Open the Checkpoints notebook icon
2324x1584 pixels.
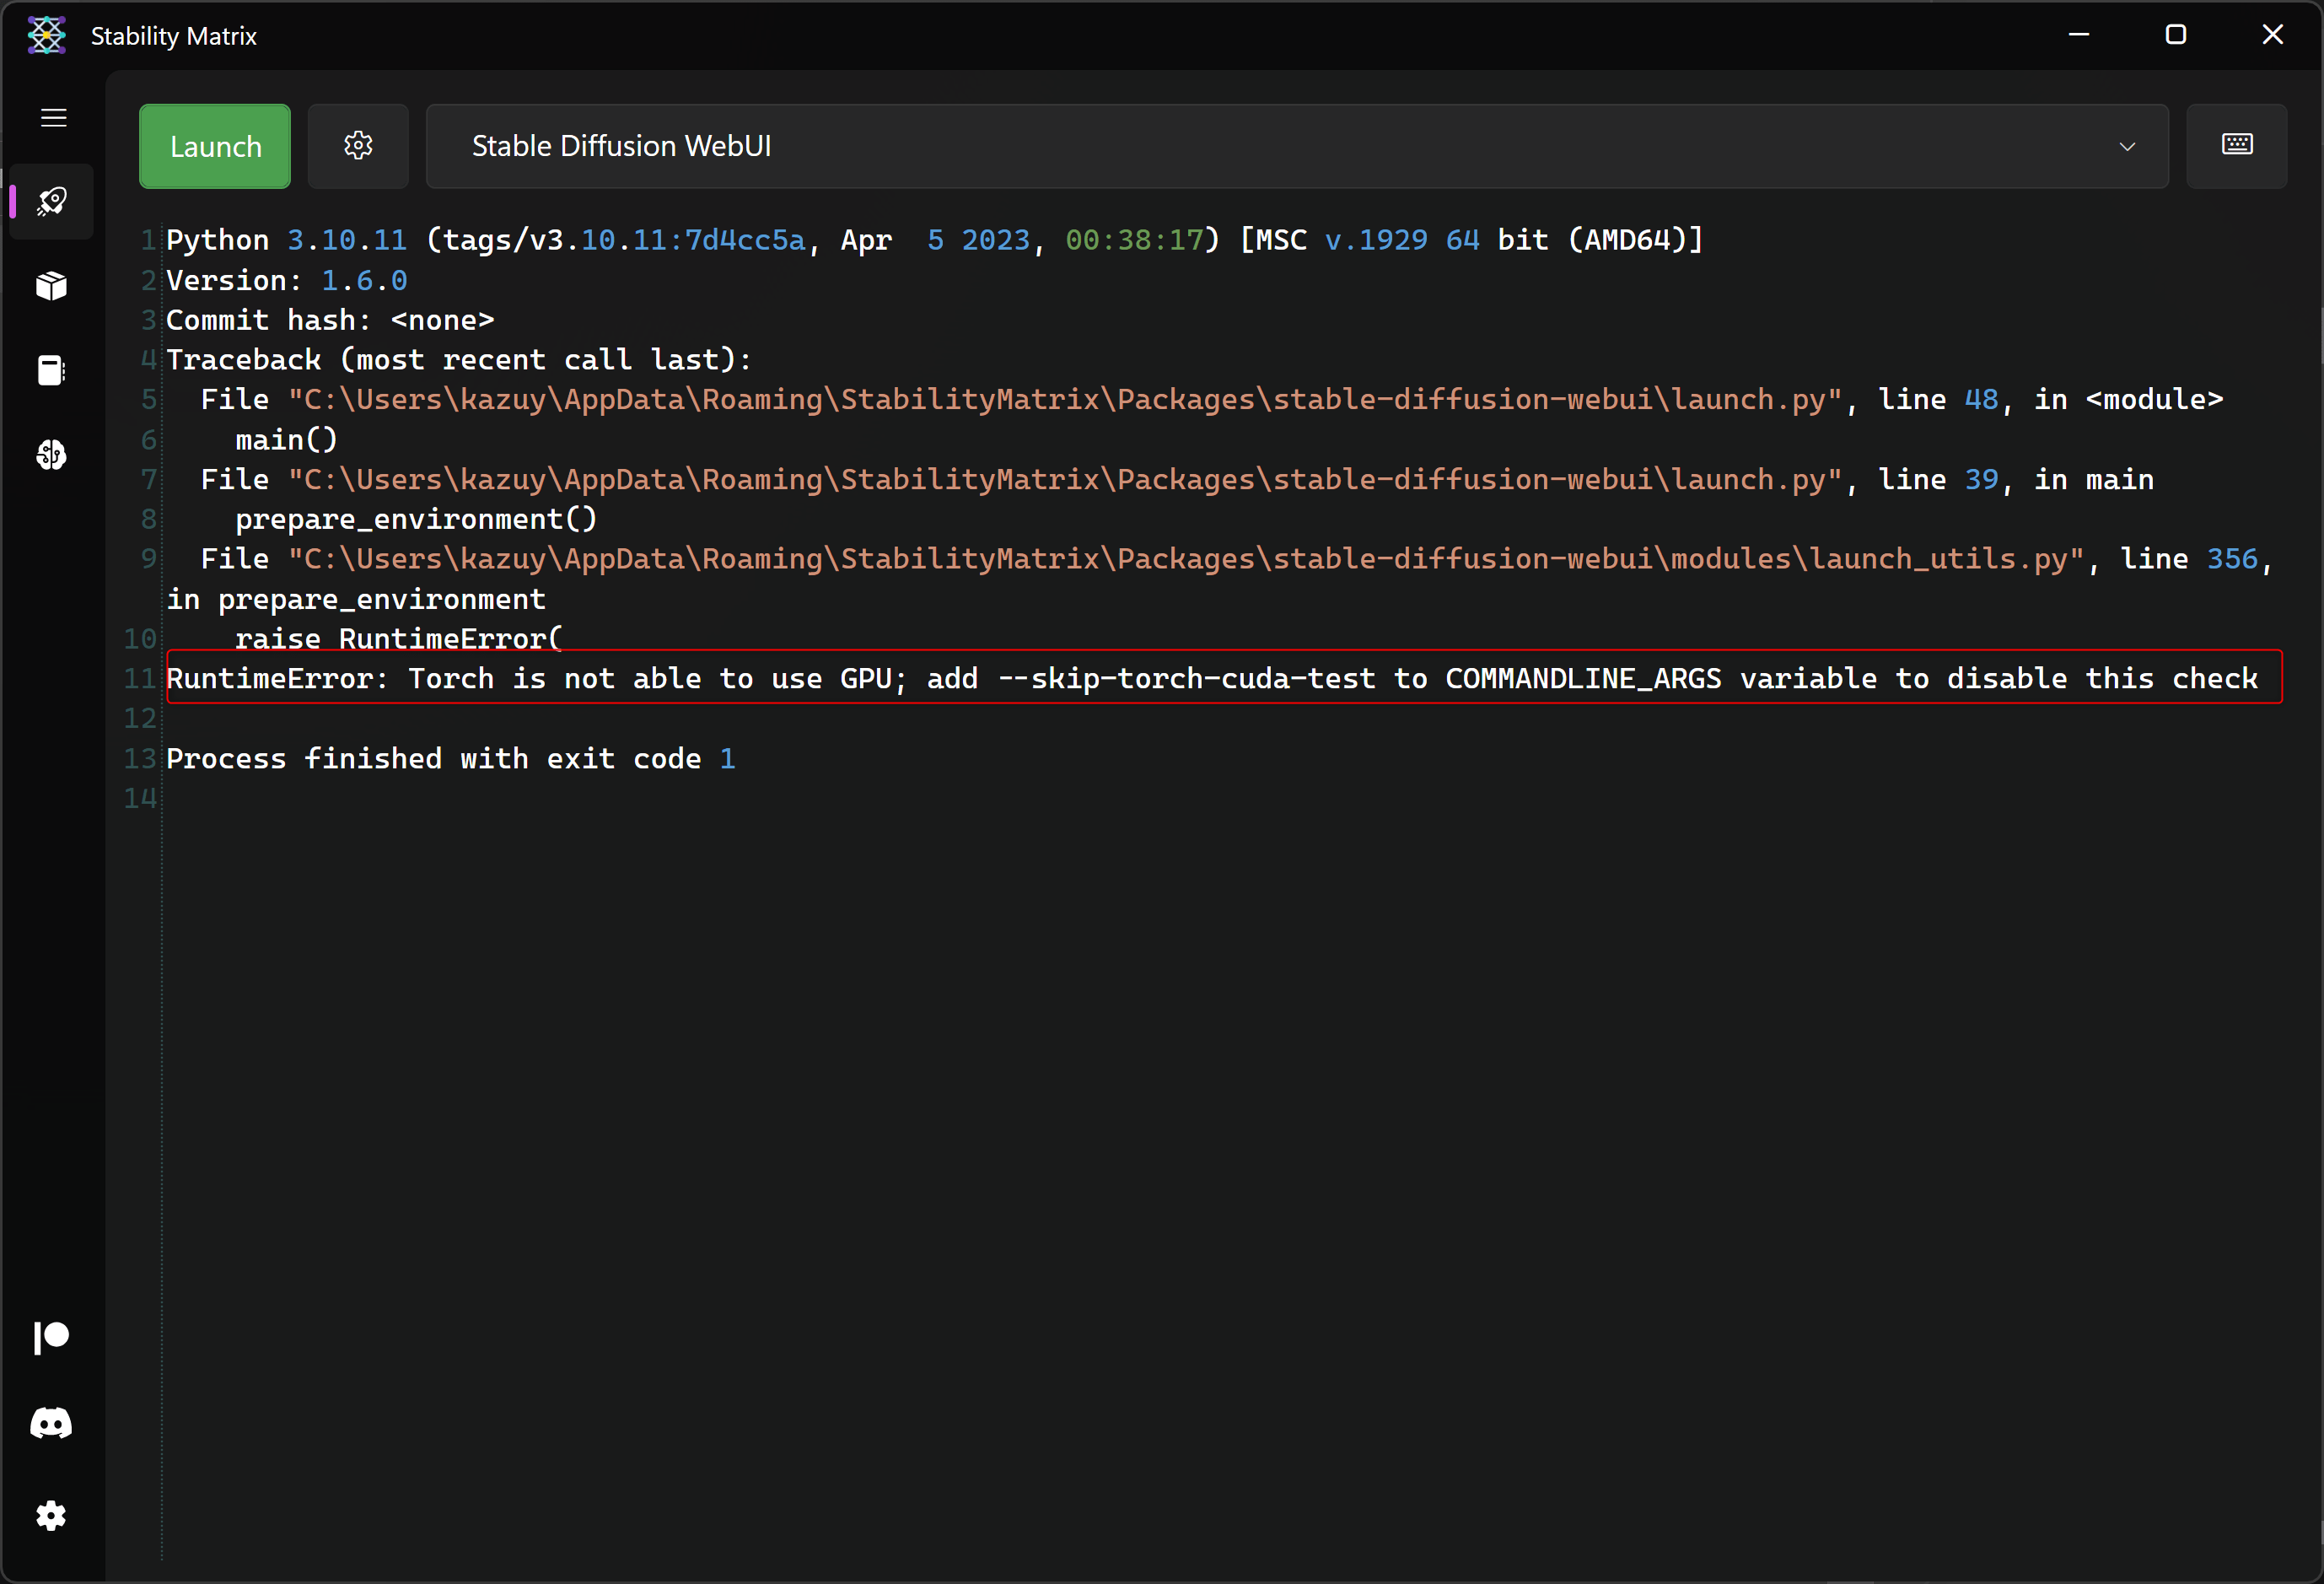coord(52,371)
